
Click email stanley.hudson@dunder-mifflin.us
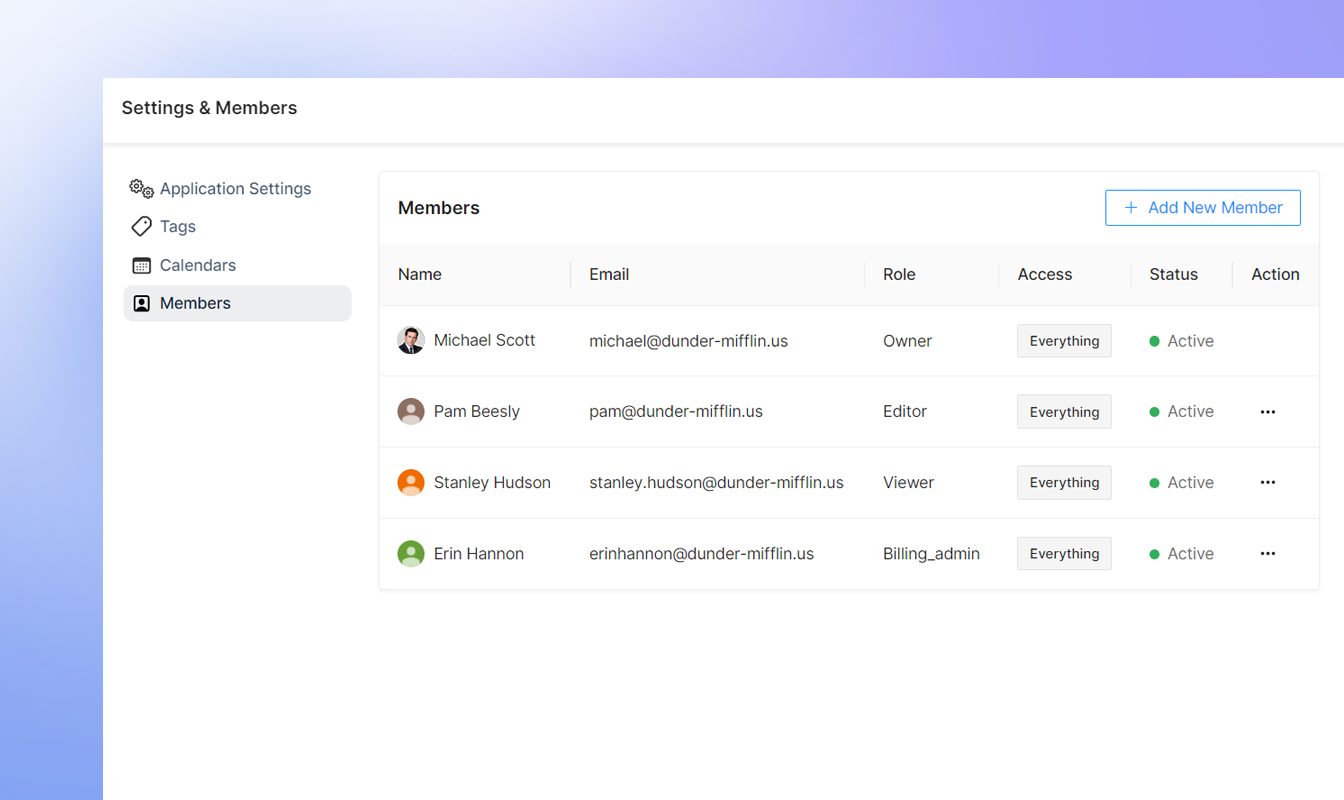click(x=716, y=482)
